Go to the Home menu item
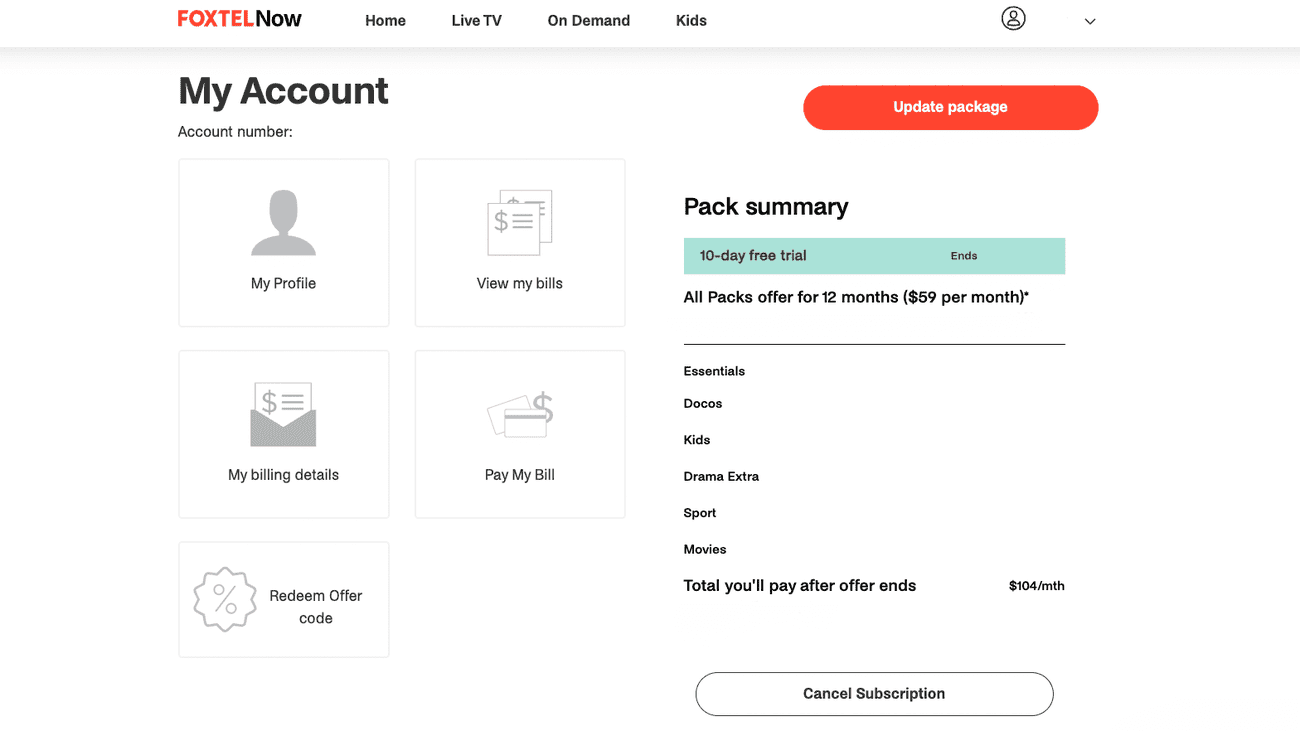Screen dimensions: 1300x731 pos(385,21)
